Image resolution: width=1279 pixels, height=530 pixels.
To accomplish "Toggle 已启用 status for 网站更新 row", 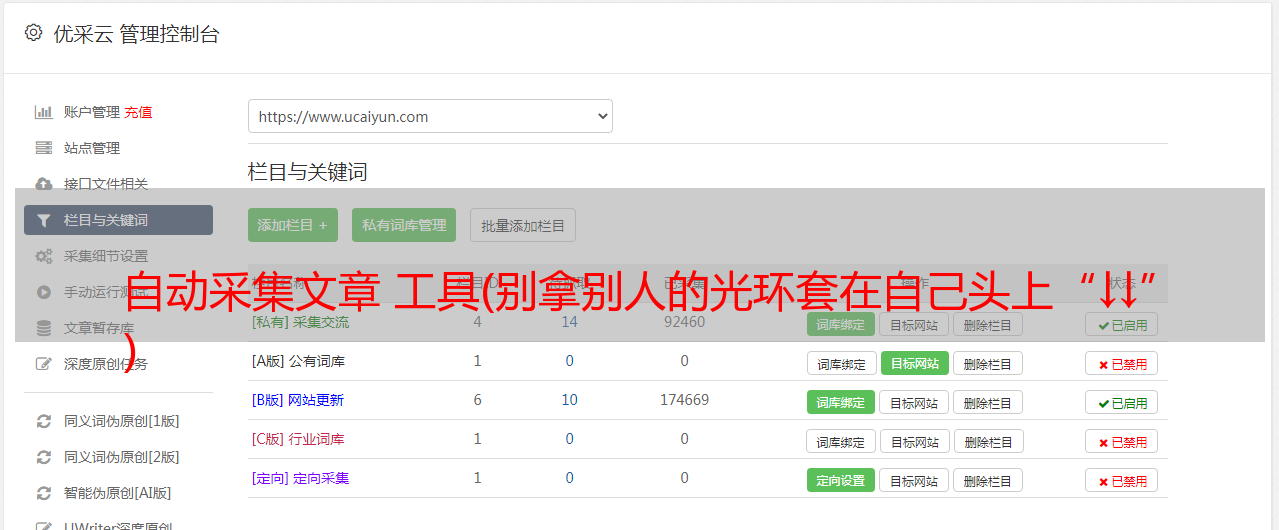I will tap(1122, 402).
